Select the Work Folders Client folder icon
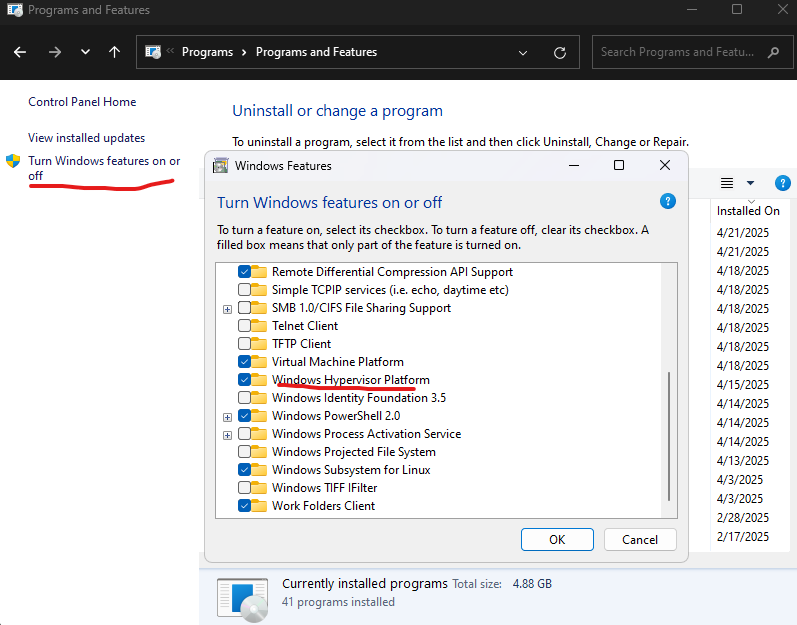This screenshot has width=797, height=625. point(259,506)
